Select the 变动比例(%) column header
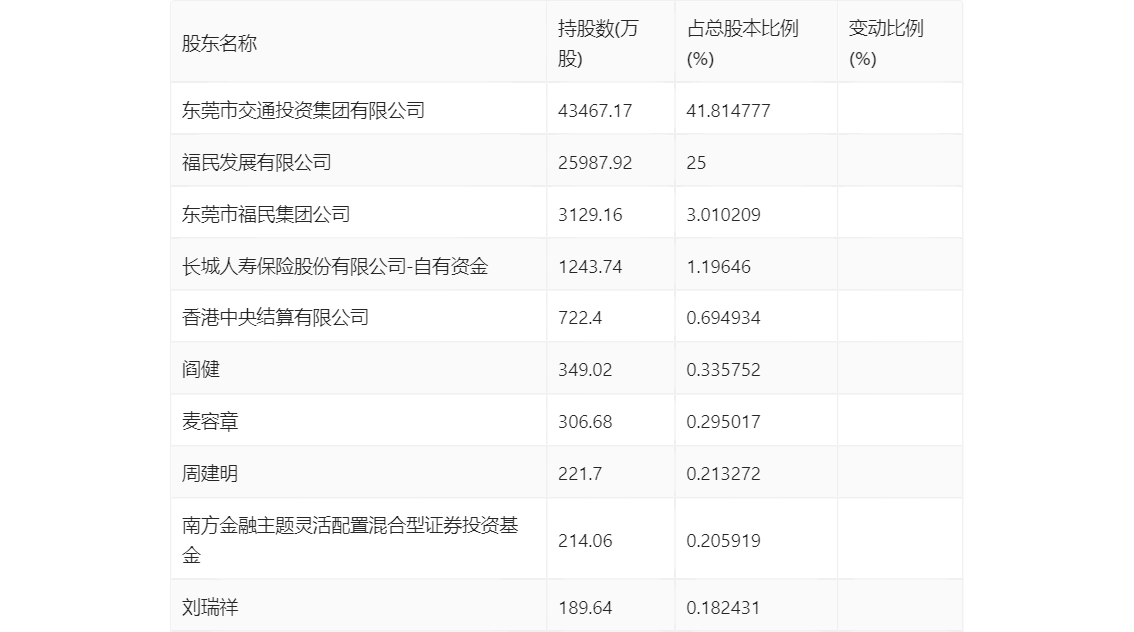The width and height of the screenshot is (1134, 632). point(886,43)
